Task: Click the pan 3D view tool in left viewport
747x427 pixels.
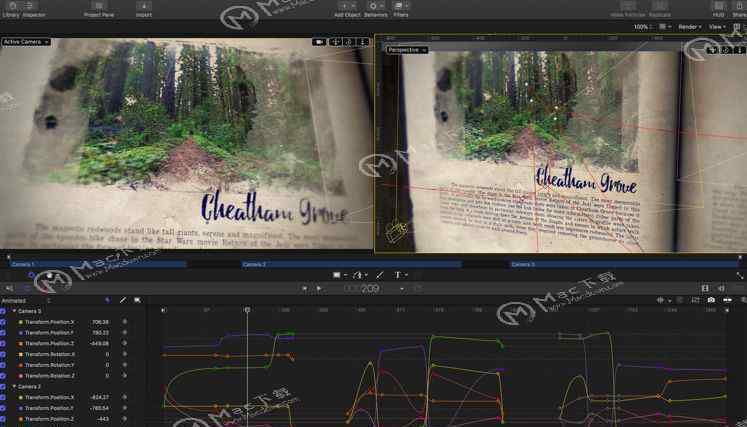Action: [x=335, y=42]
